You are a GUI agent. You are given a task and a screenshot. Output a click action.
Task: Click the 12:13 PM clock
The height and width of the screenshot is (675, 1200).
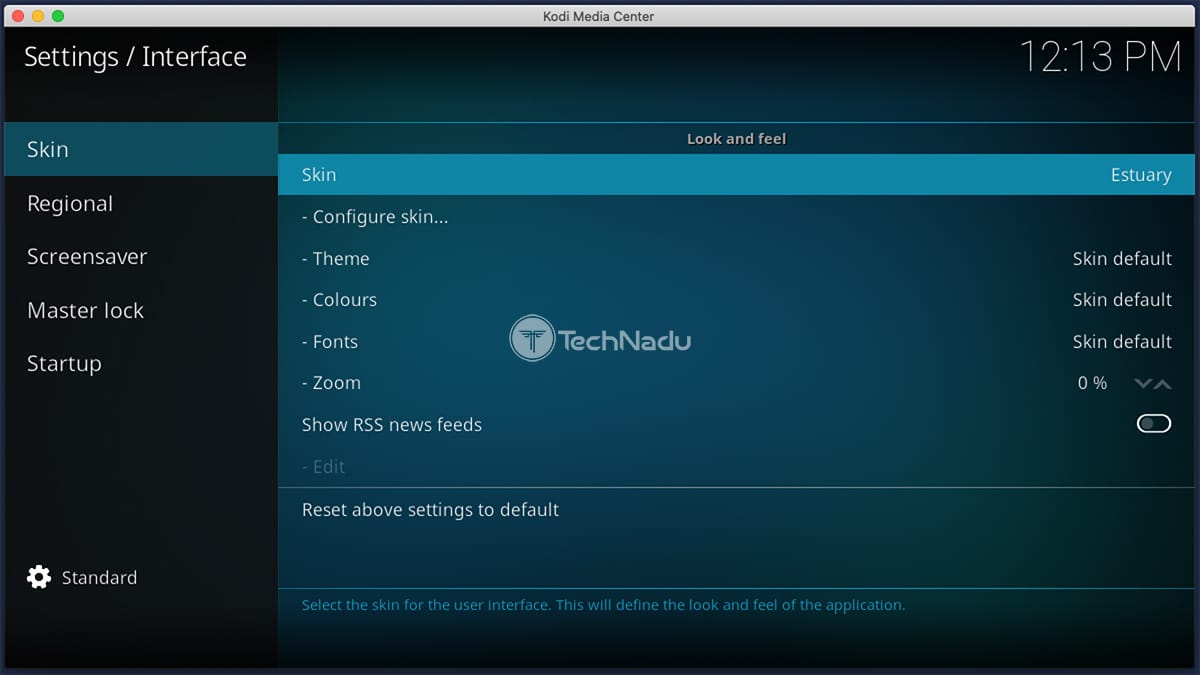tap(1100, 57)
